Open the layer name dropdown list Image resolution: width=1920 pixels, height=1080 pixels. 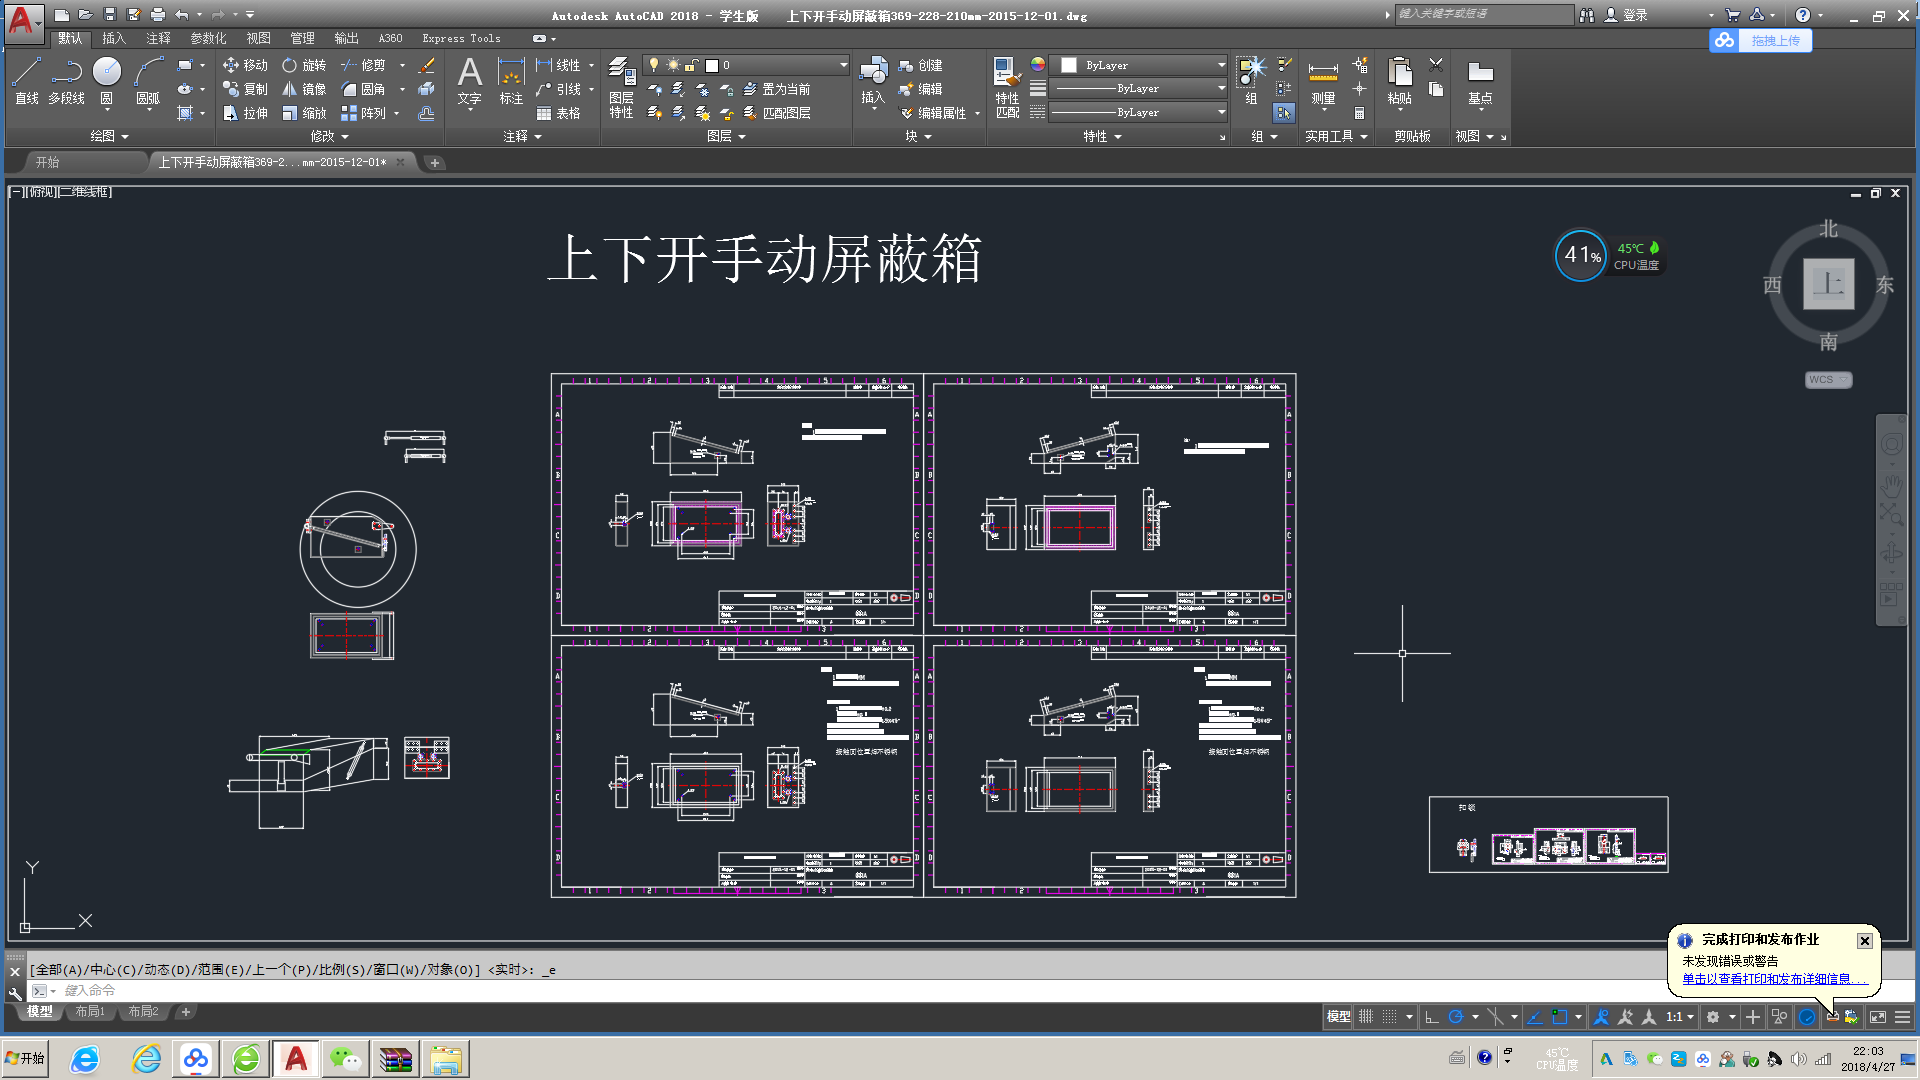point(843,65)
